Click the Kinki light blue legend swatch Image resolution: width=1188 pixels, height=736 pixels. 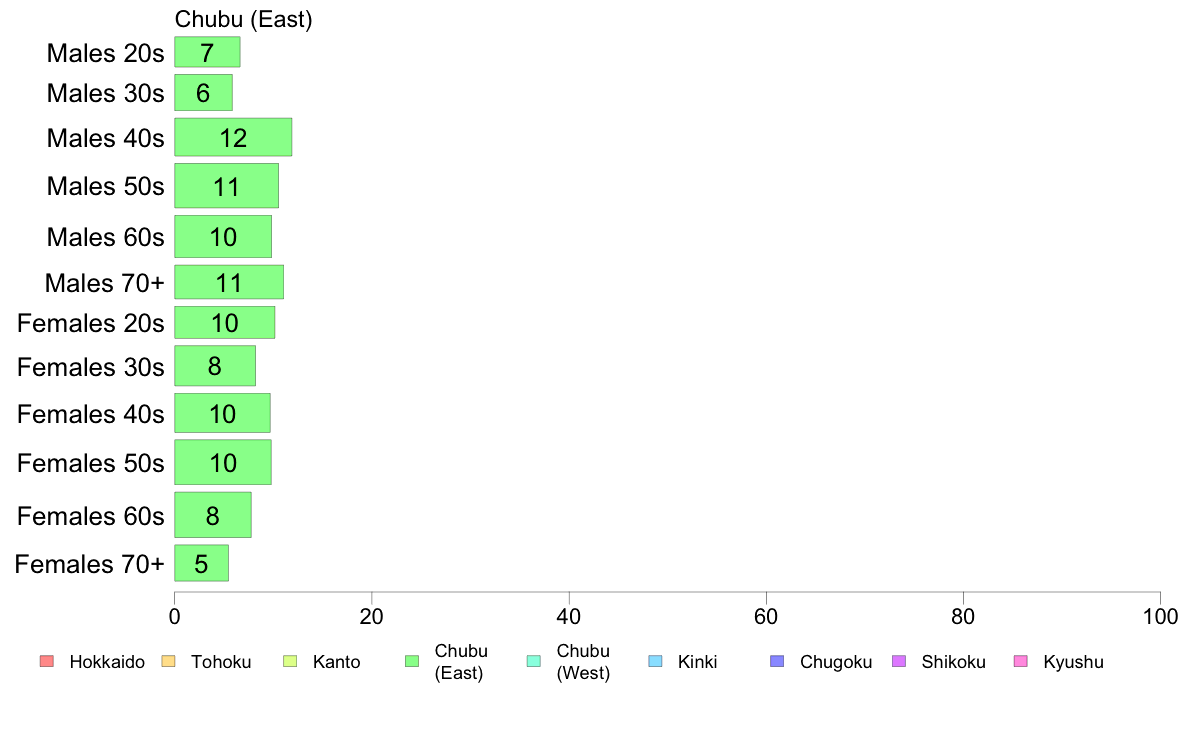[x=655, y=661]
